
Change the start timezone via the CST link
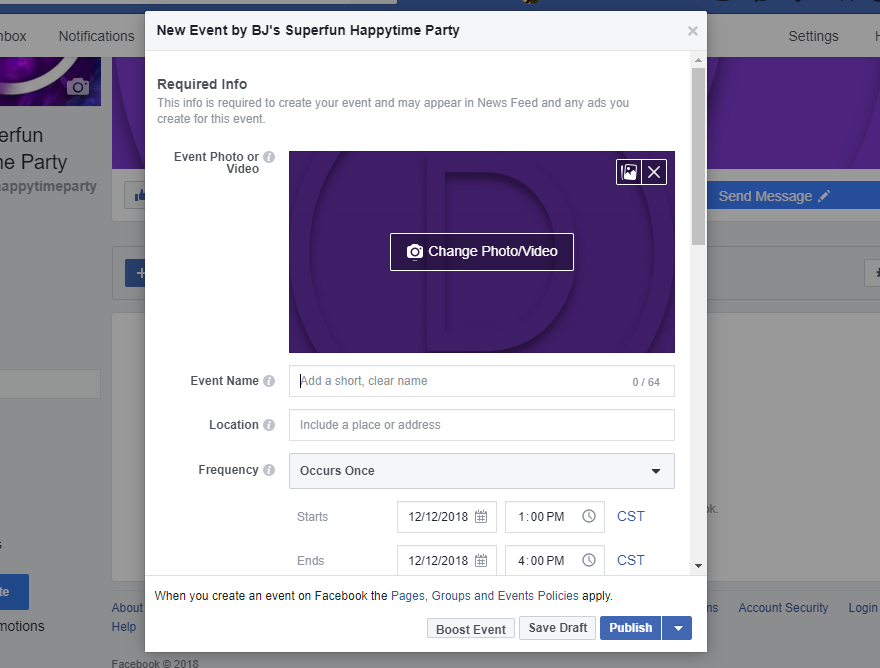coord(630,516)
